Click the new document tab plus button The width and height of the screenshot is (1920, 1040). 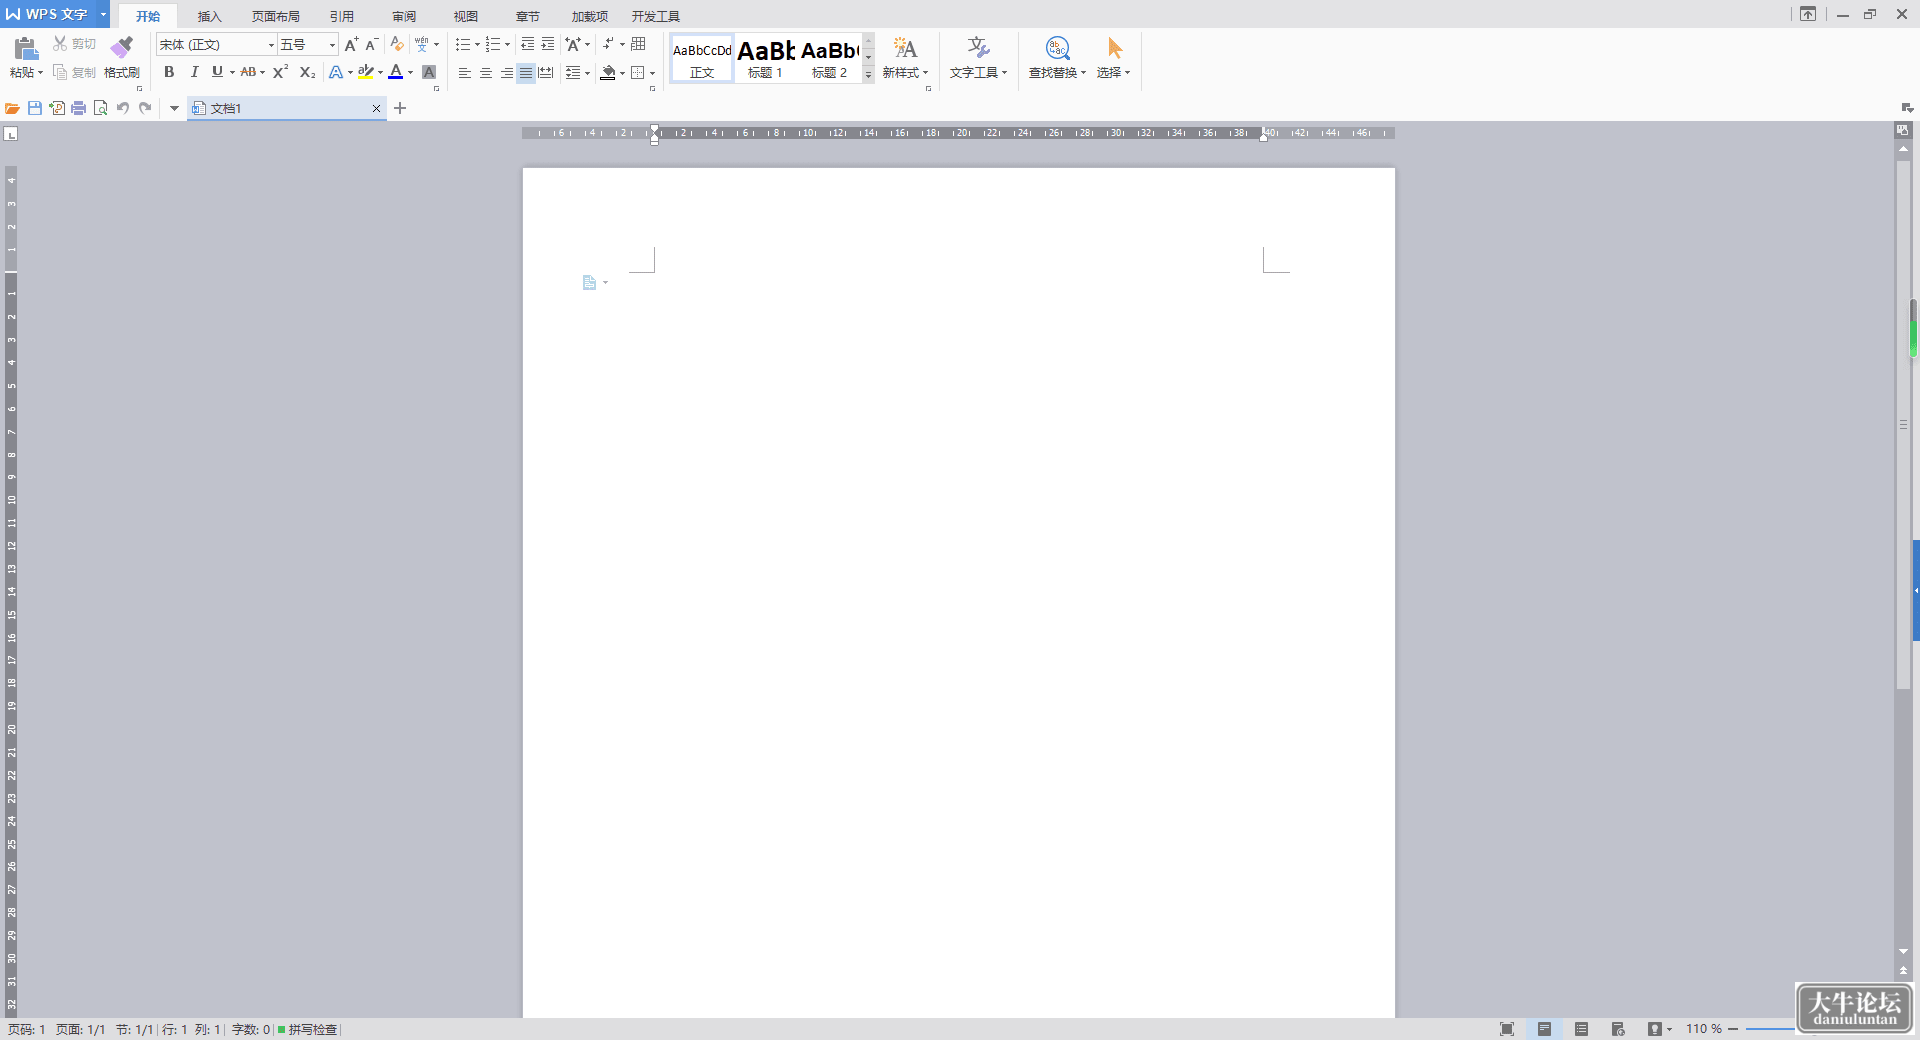[x=400, y=108]
